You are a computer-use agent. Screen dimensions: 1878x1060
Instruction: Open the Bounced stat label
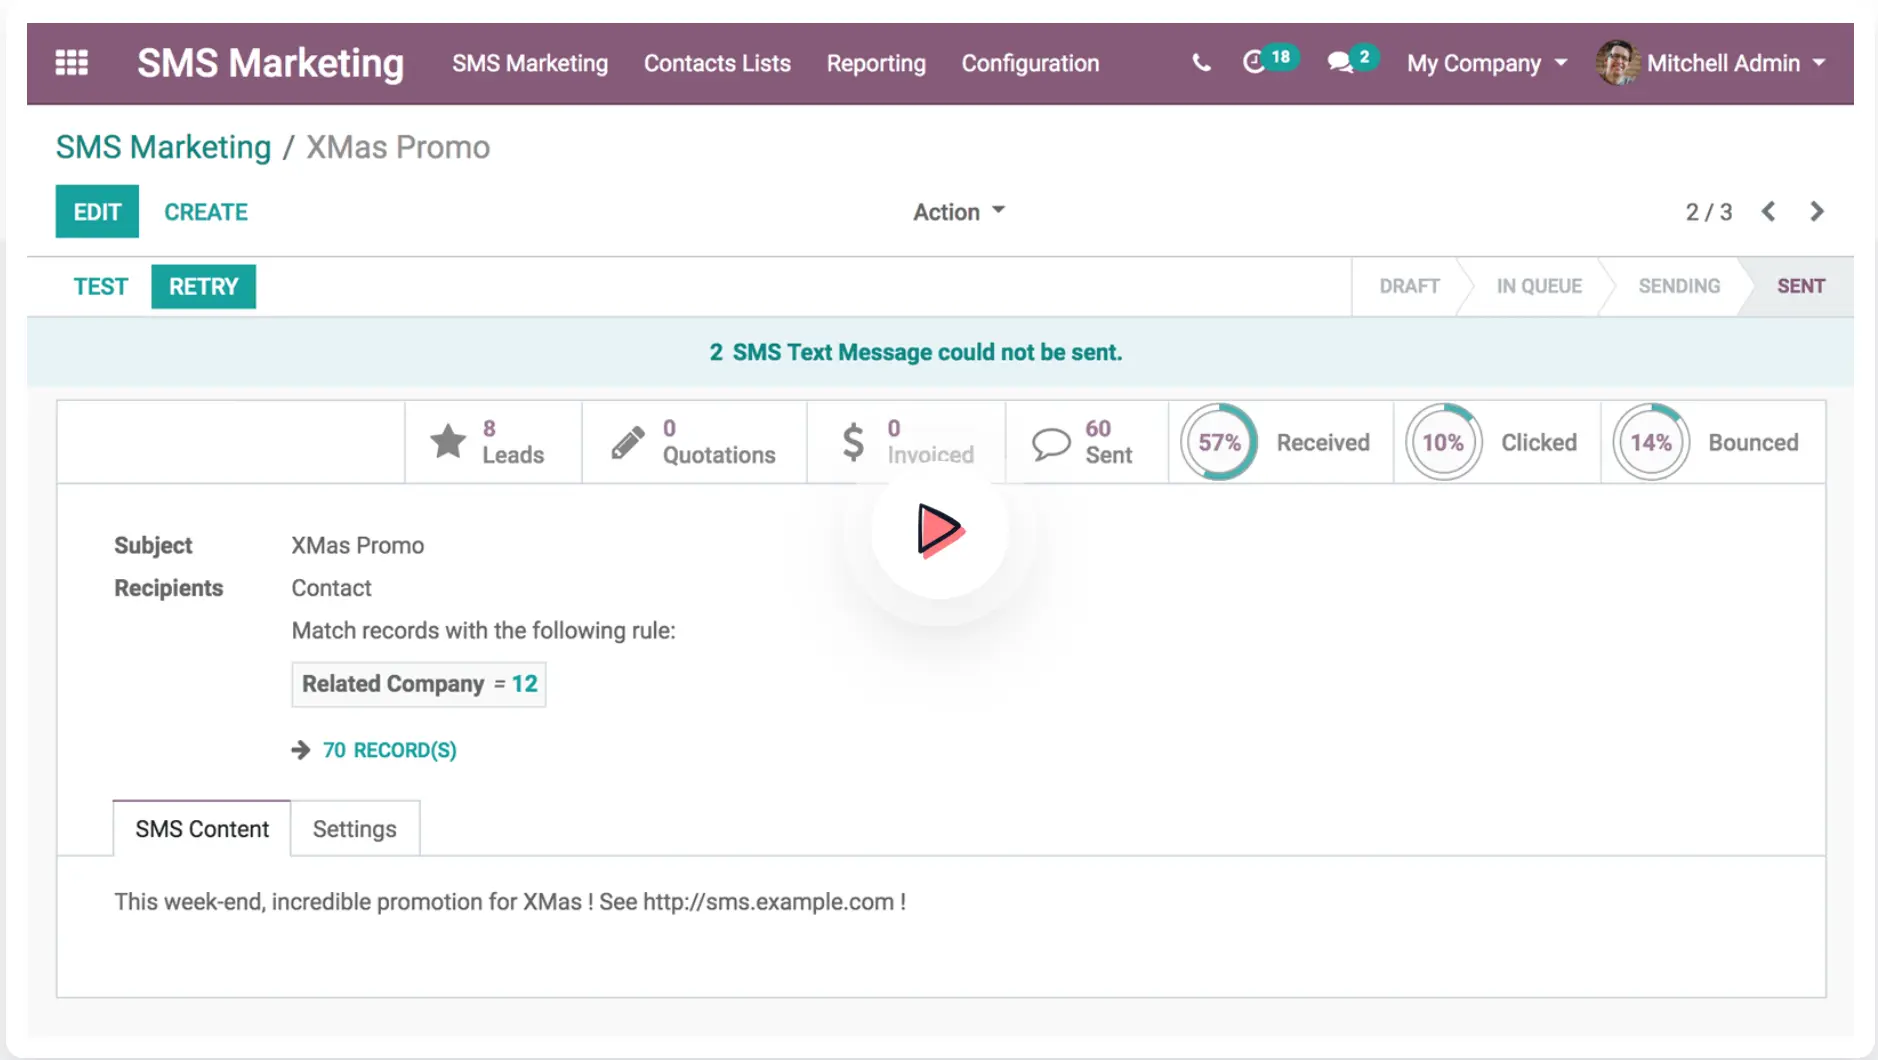coord(1753,442)
